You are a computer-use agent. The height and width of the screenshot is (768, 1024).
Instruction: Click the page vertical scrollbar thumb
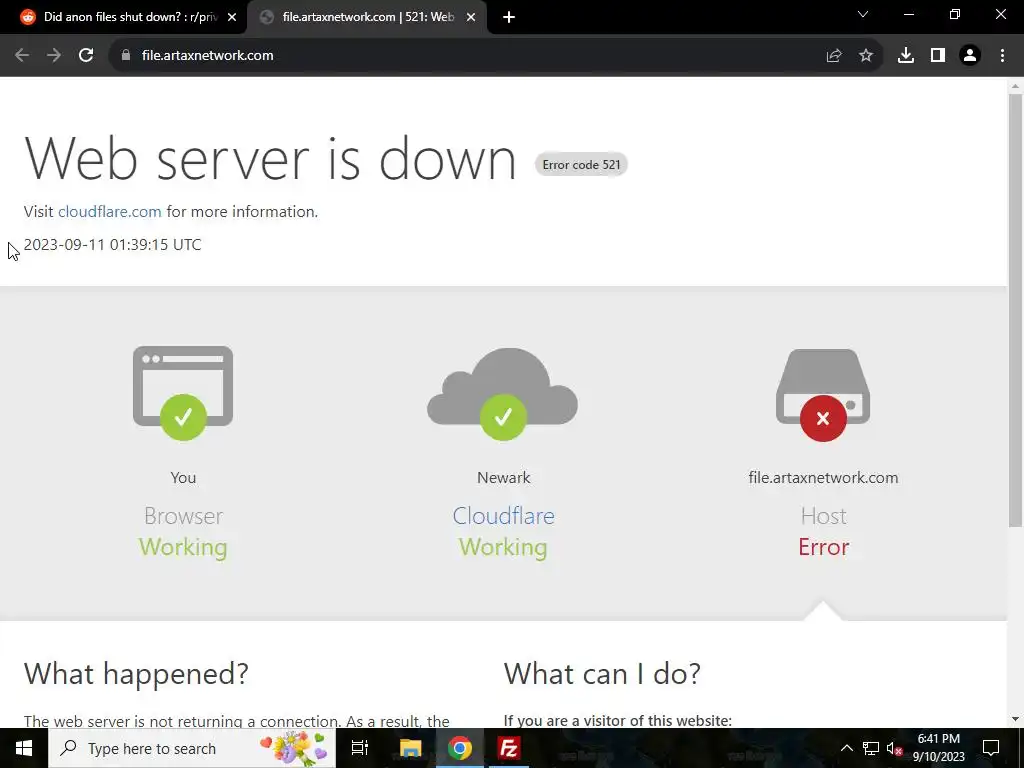click(x=1016, y=310)
